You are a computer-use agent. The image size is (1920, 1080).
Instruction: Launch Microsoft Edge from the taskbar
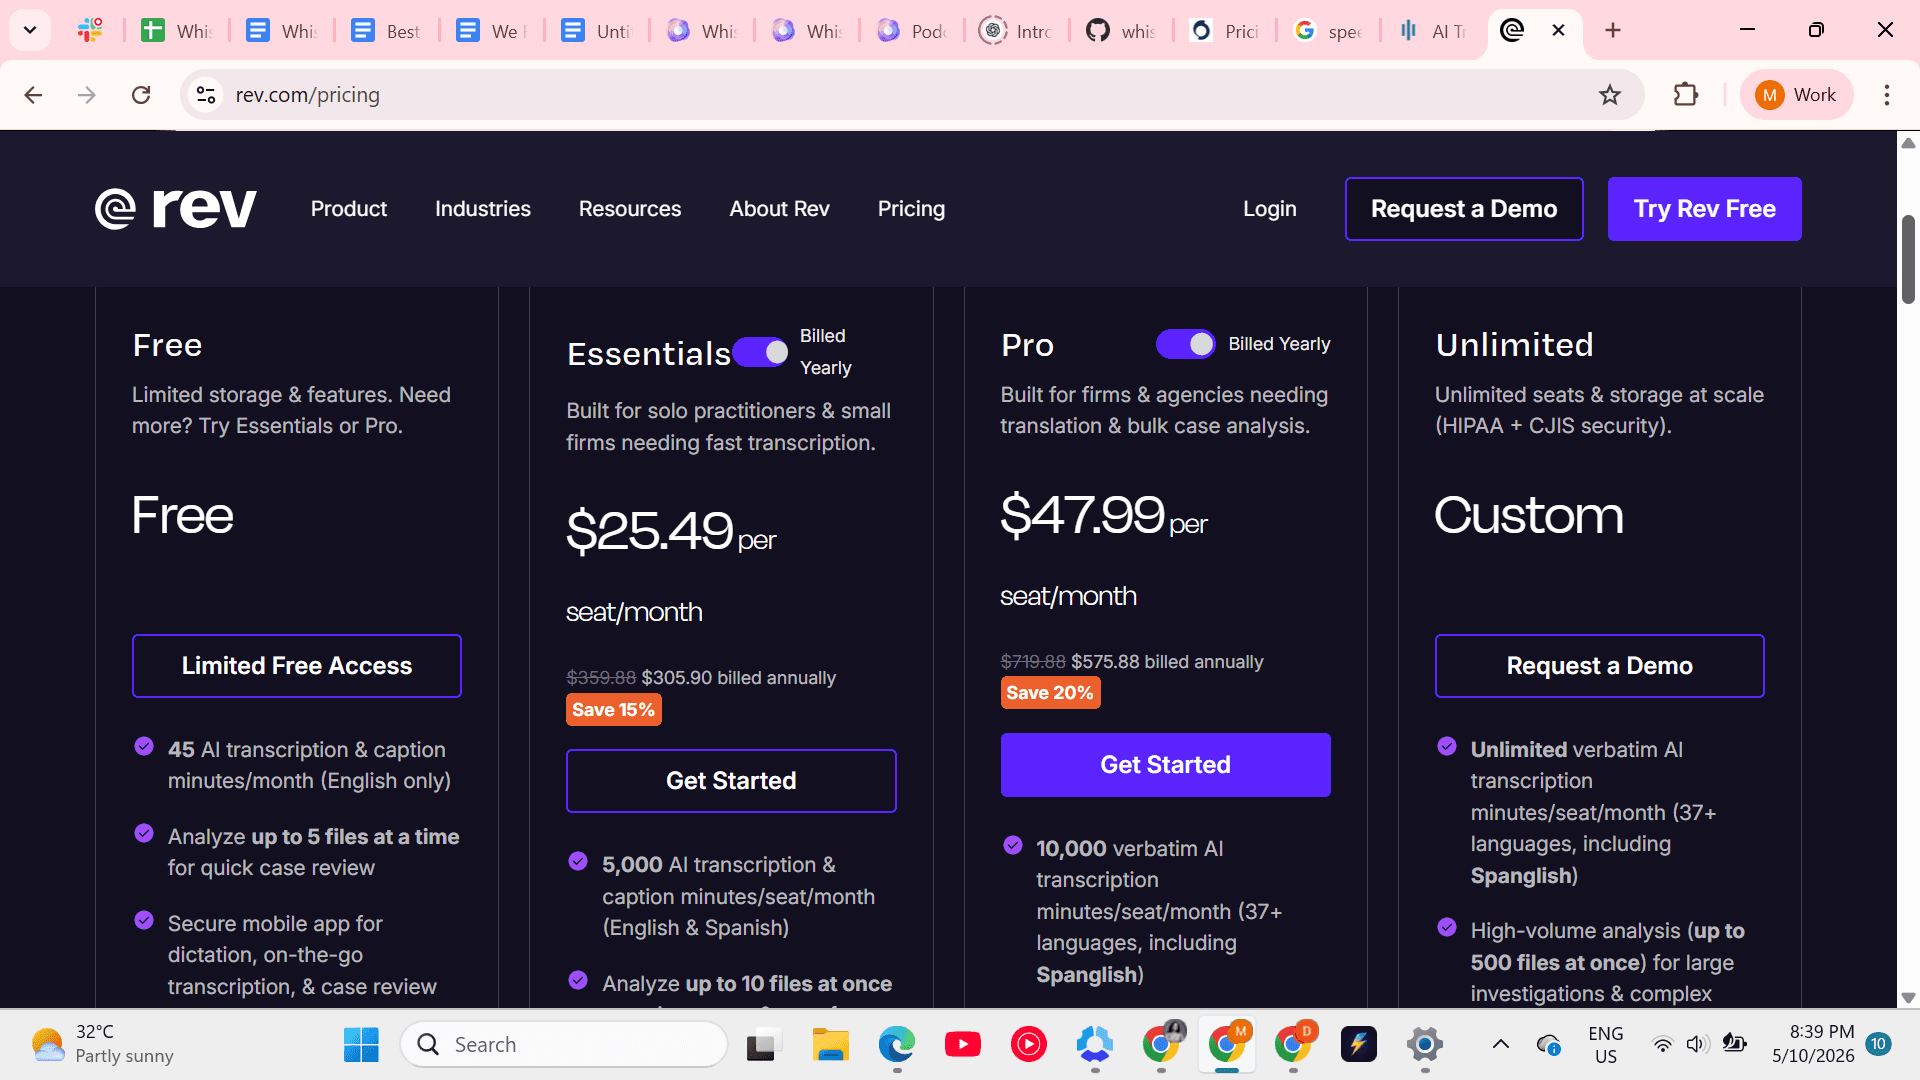[x=897, y=1045]
